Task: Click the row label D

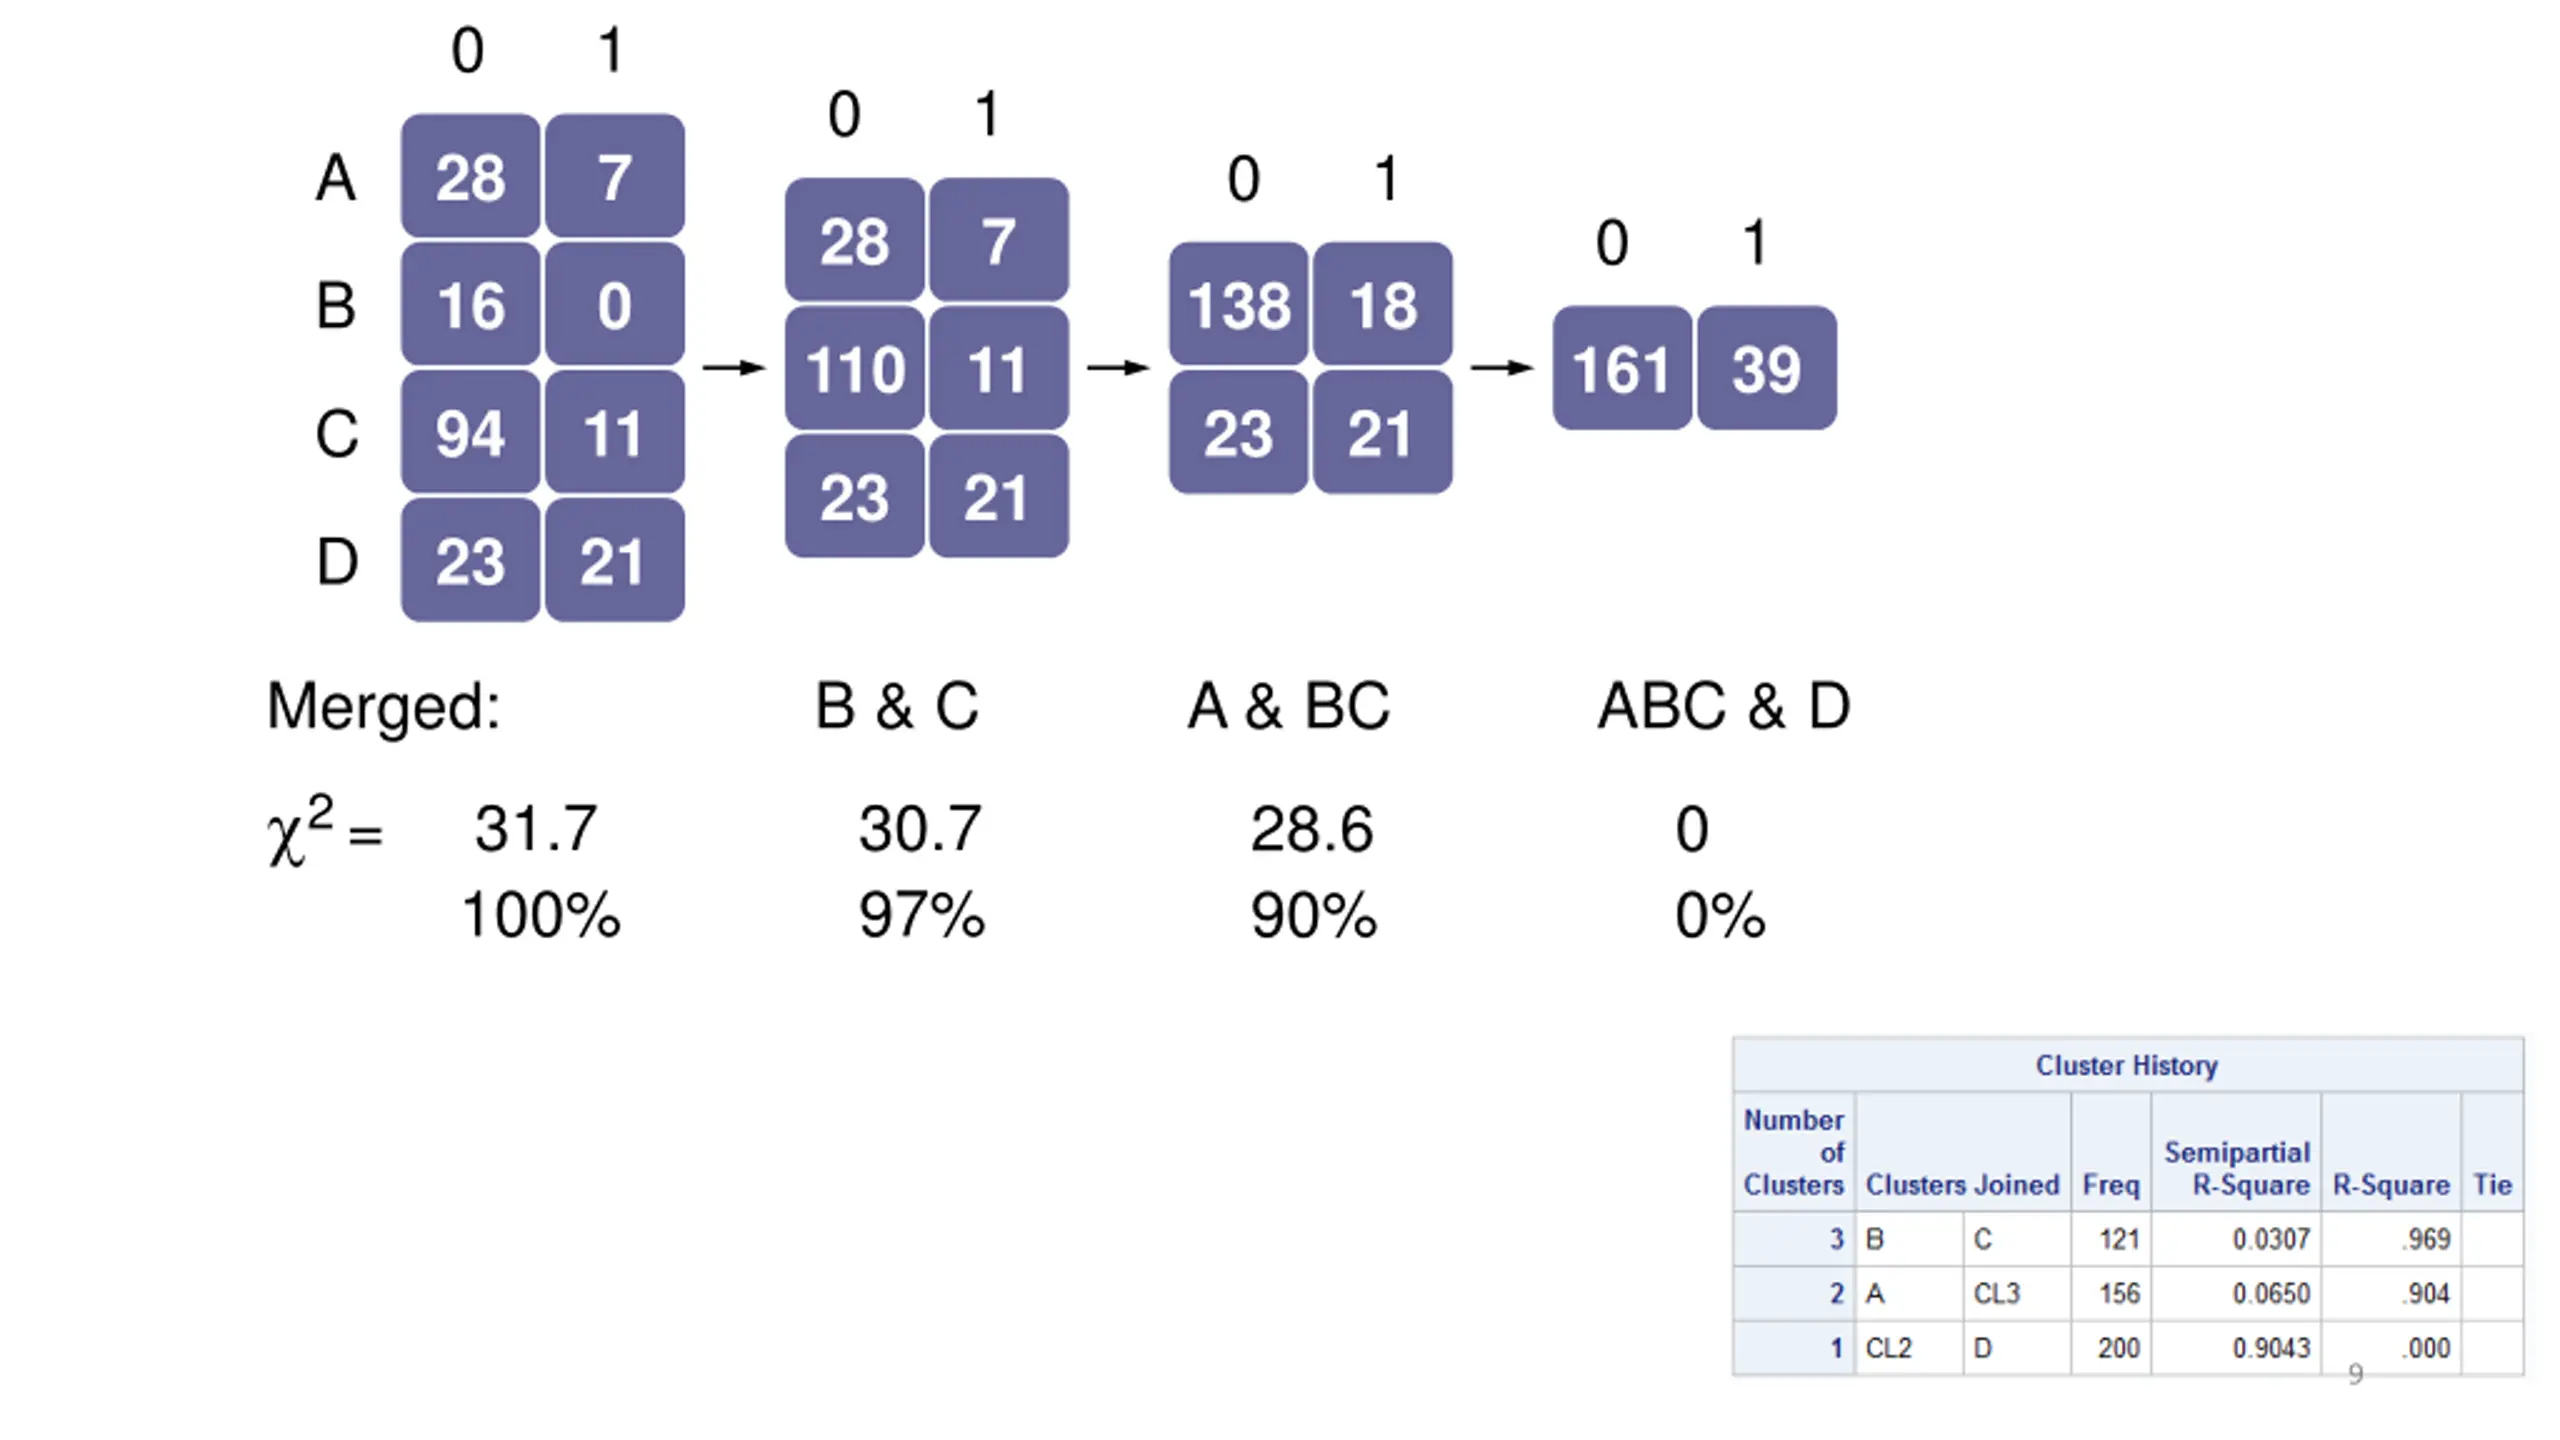Action: 337,561
